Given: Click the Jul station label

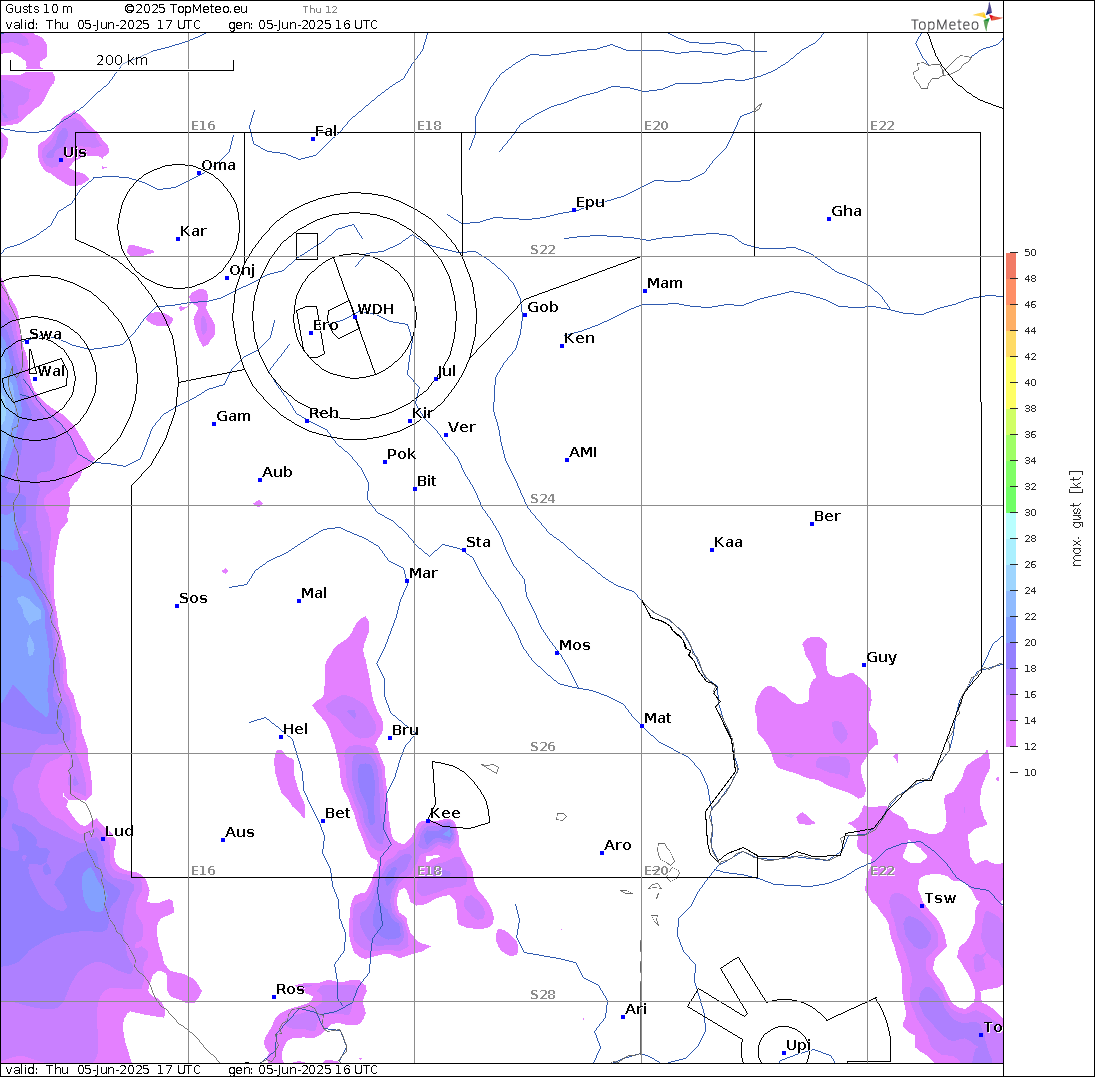Looking at the screenshot, I should coord(447,371).
